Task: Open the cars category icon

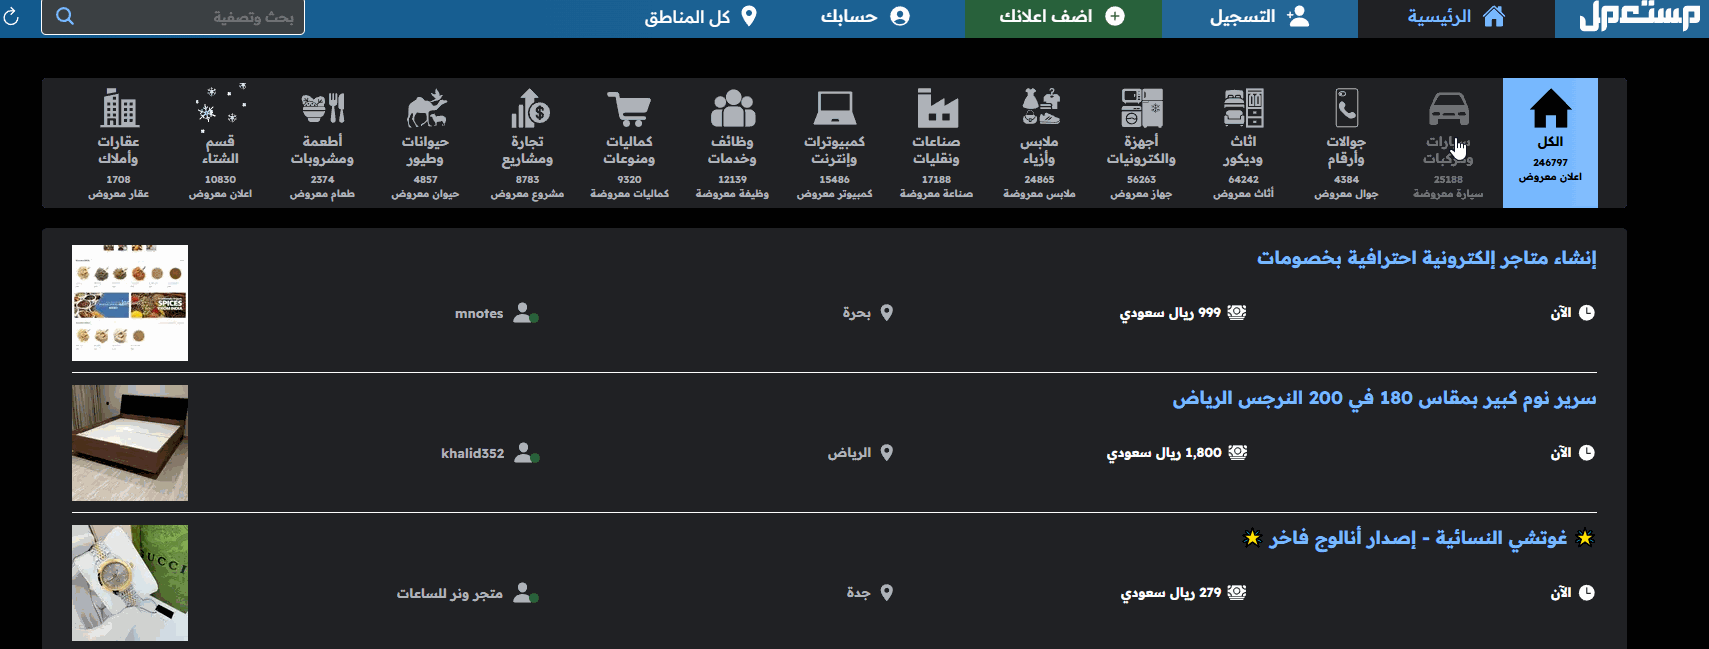Action: [1448, 110]
